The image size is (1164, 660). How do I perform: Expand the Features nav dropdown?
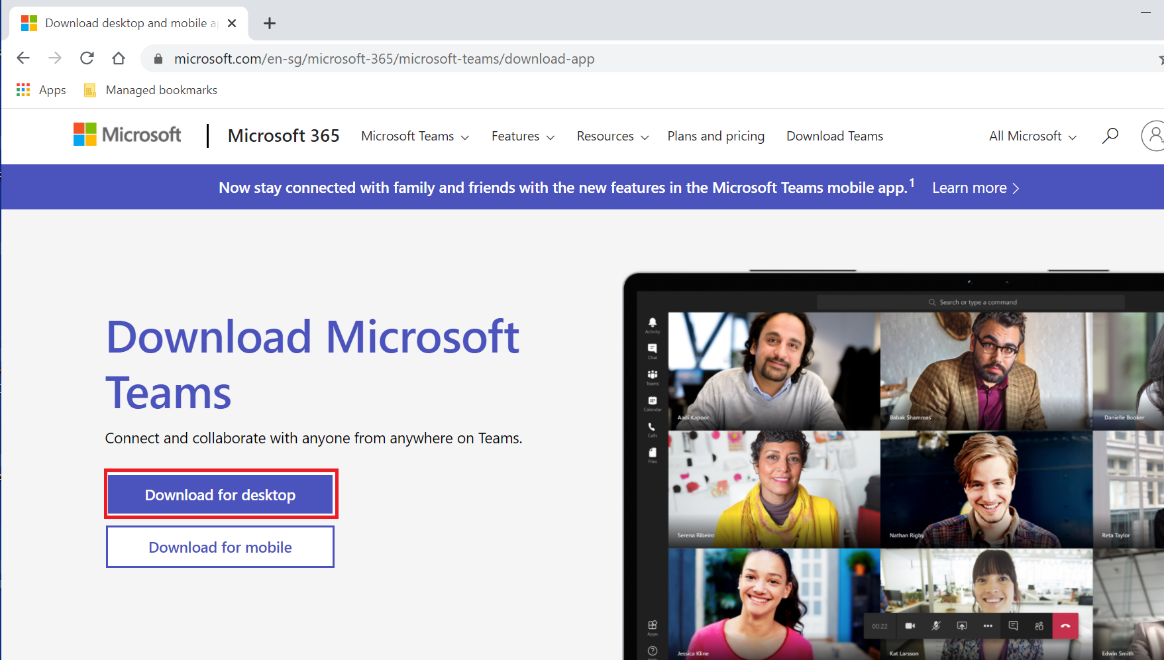(523, 137)
